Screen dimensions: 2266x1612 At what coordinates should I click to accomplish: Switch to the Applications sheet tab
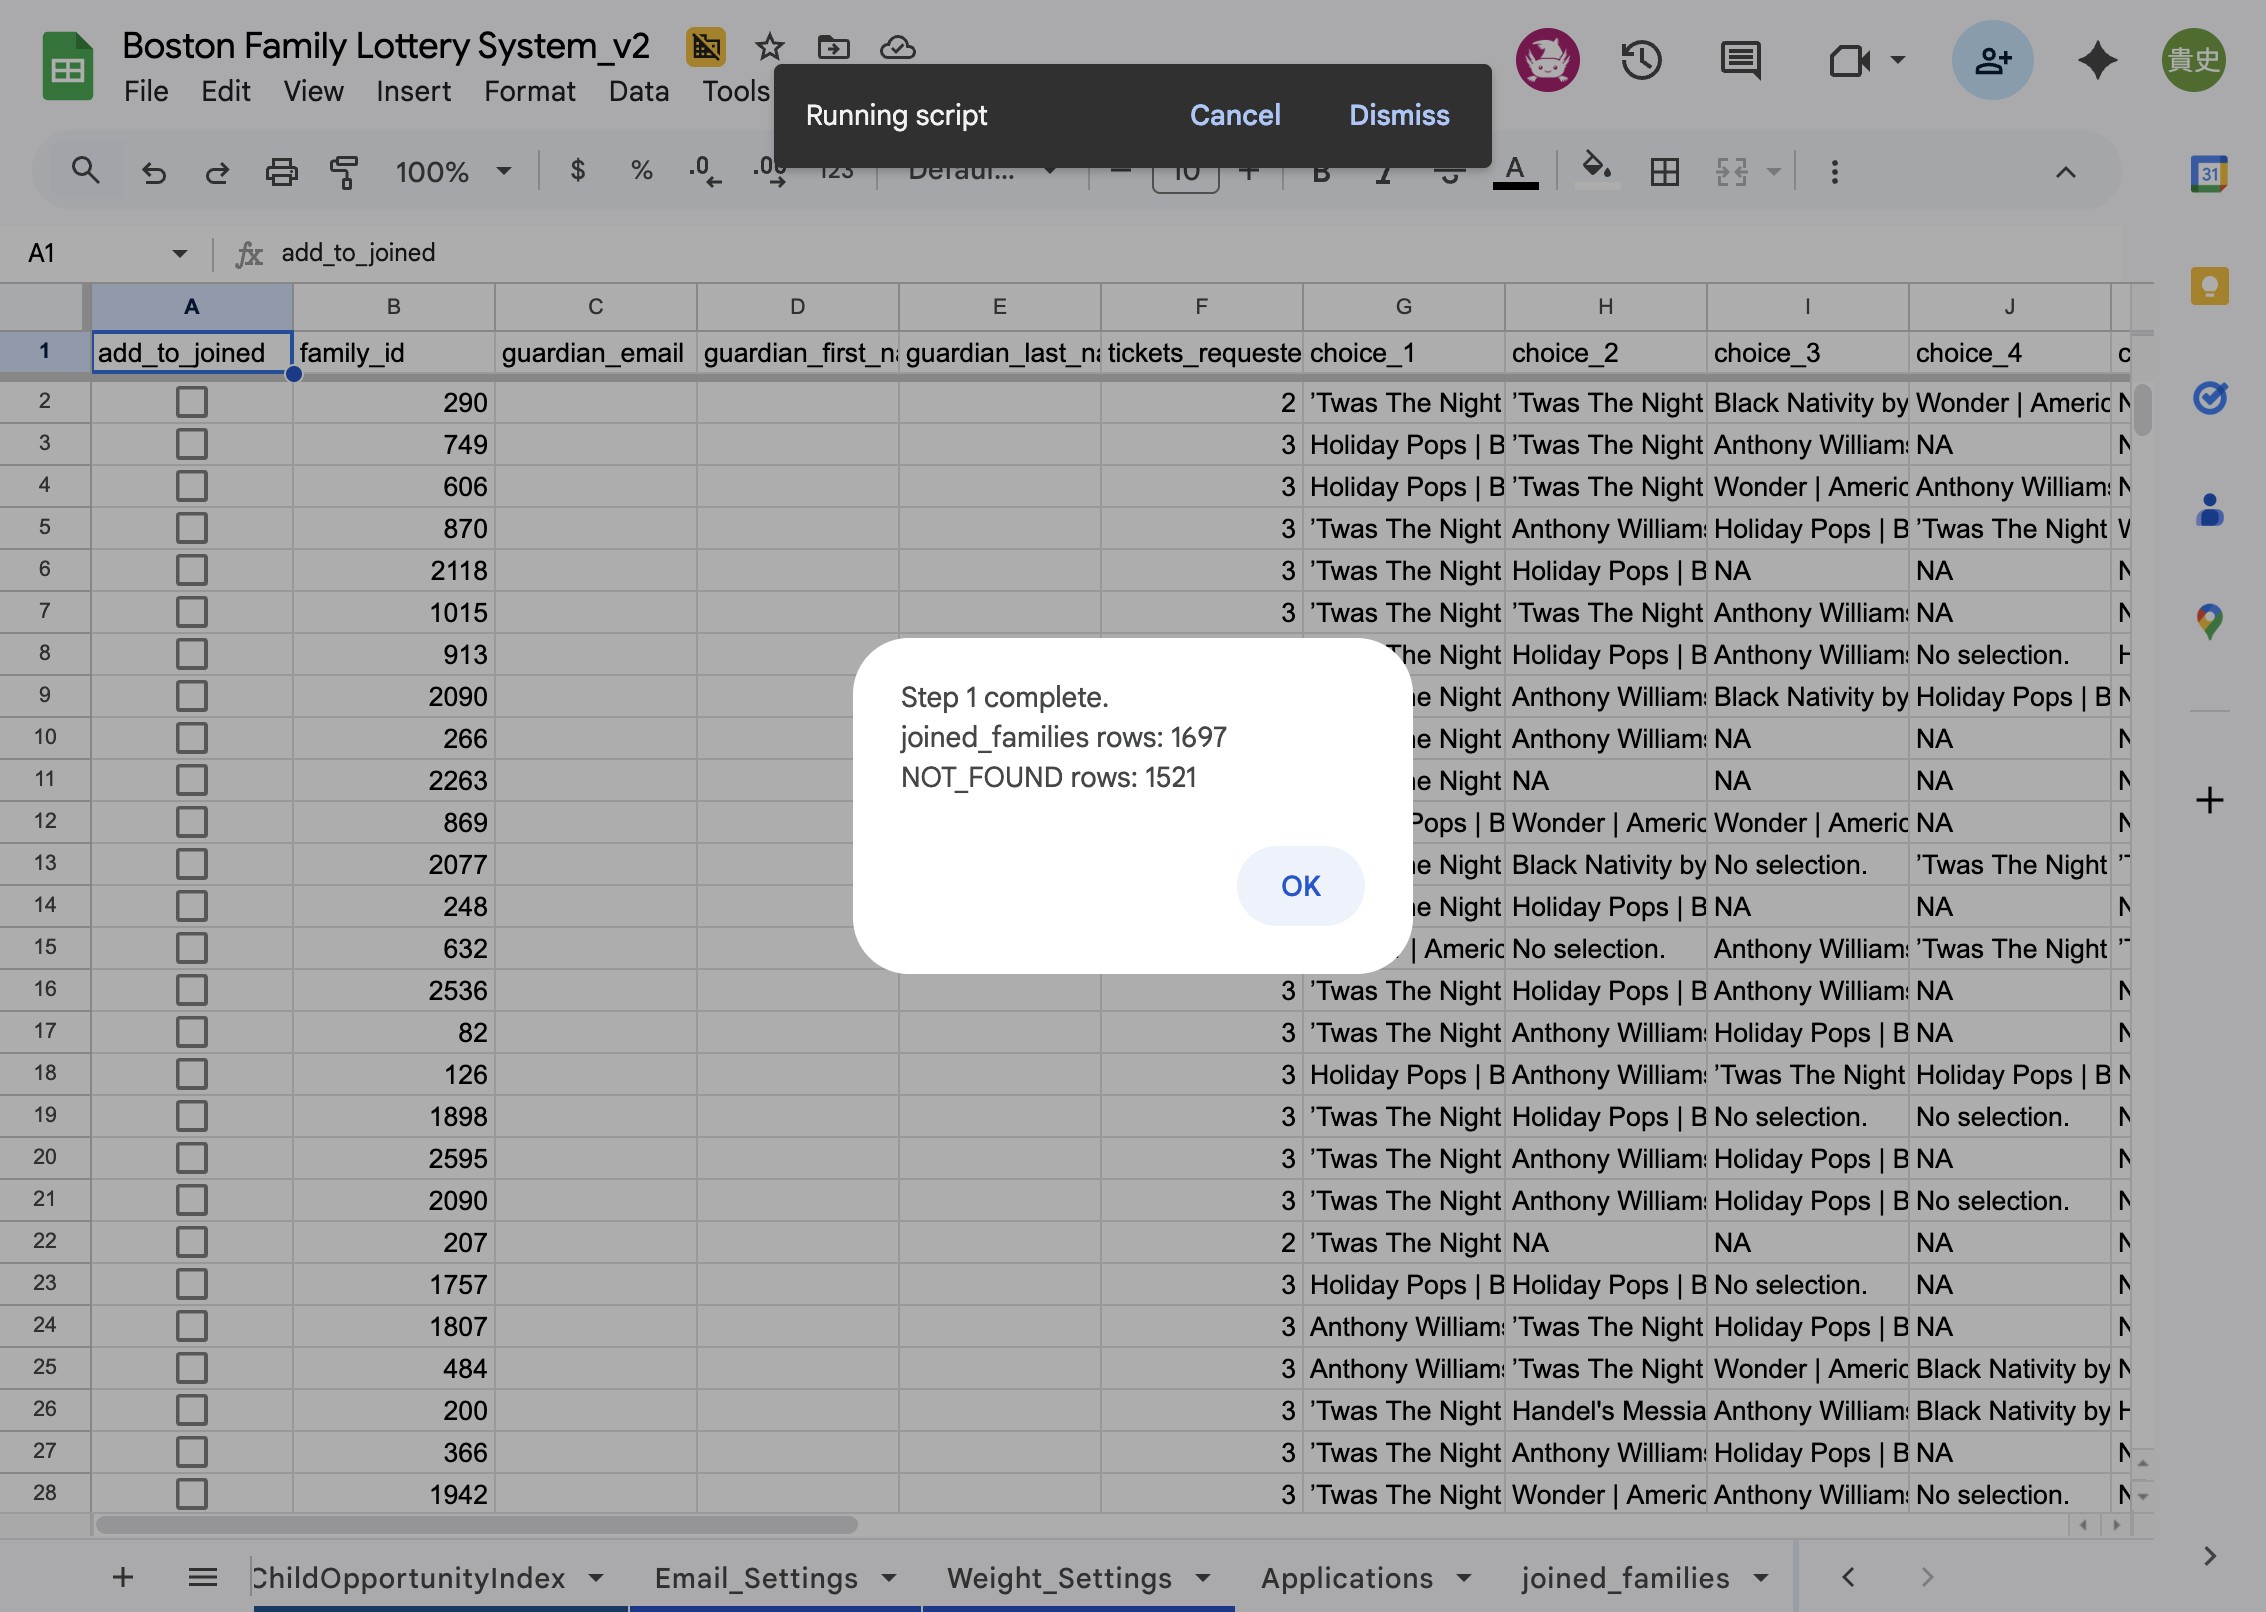pos(1347,1579)
